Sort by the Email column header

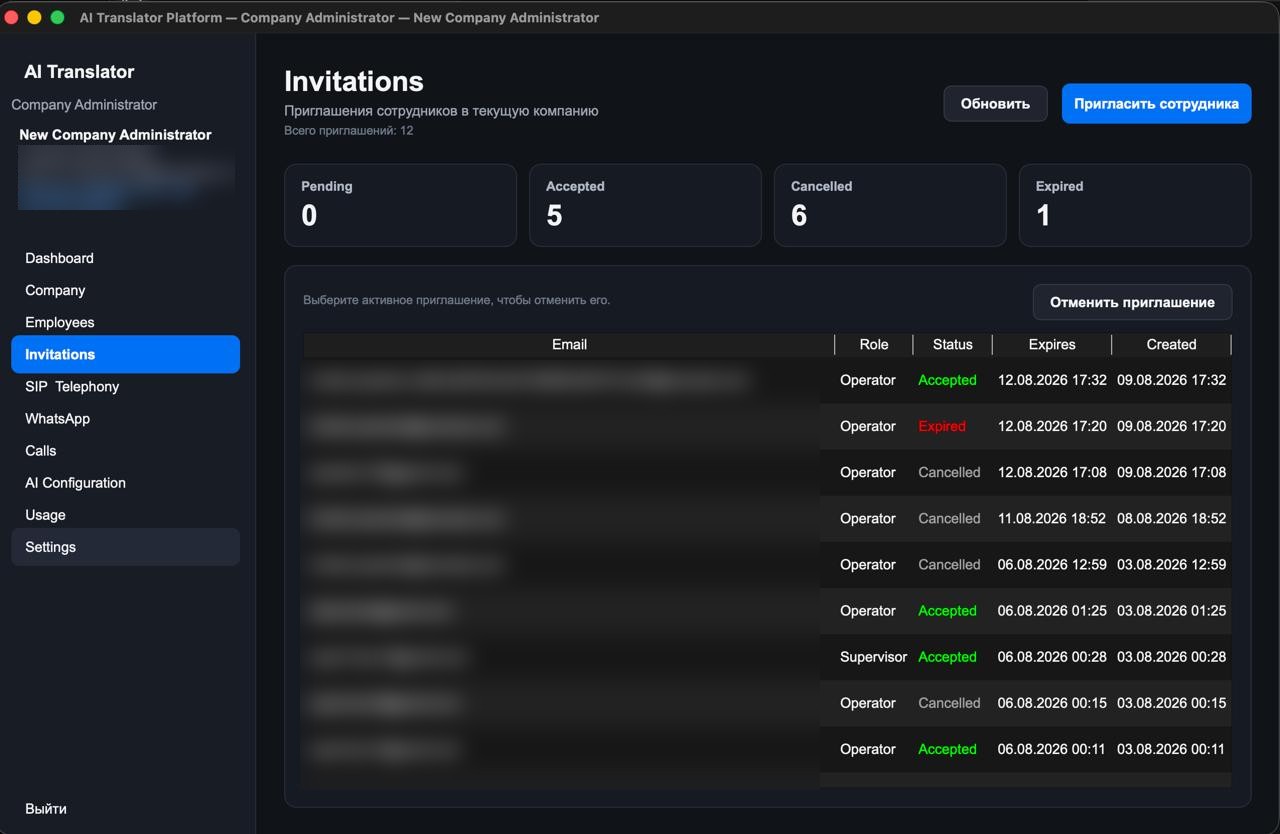tap(569, 344)
